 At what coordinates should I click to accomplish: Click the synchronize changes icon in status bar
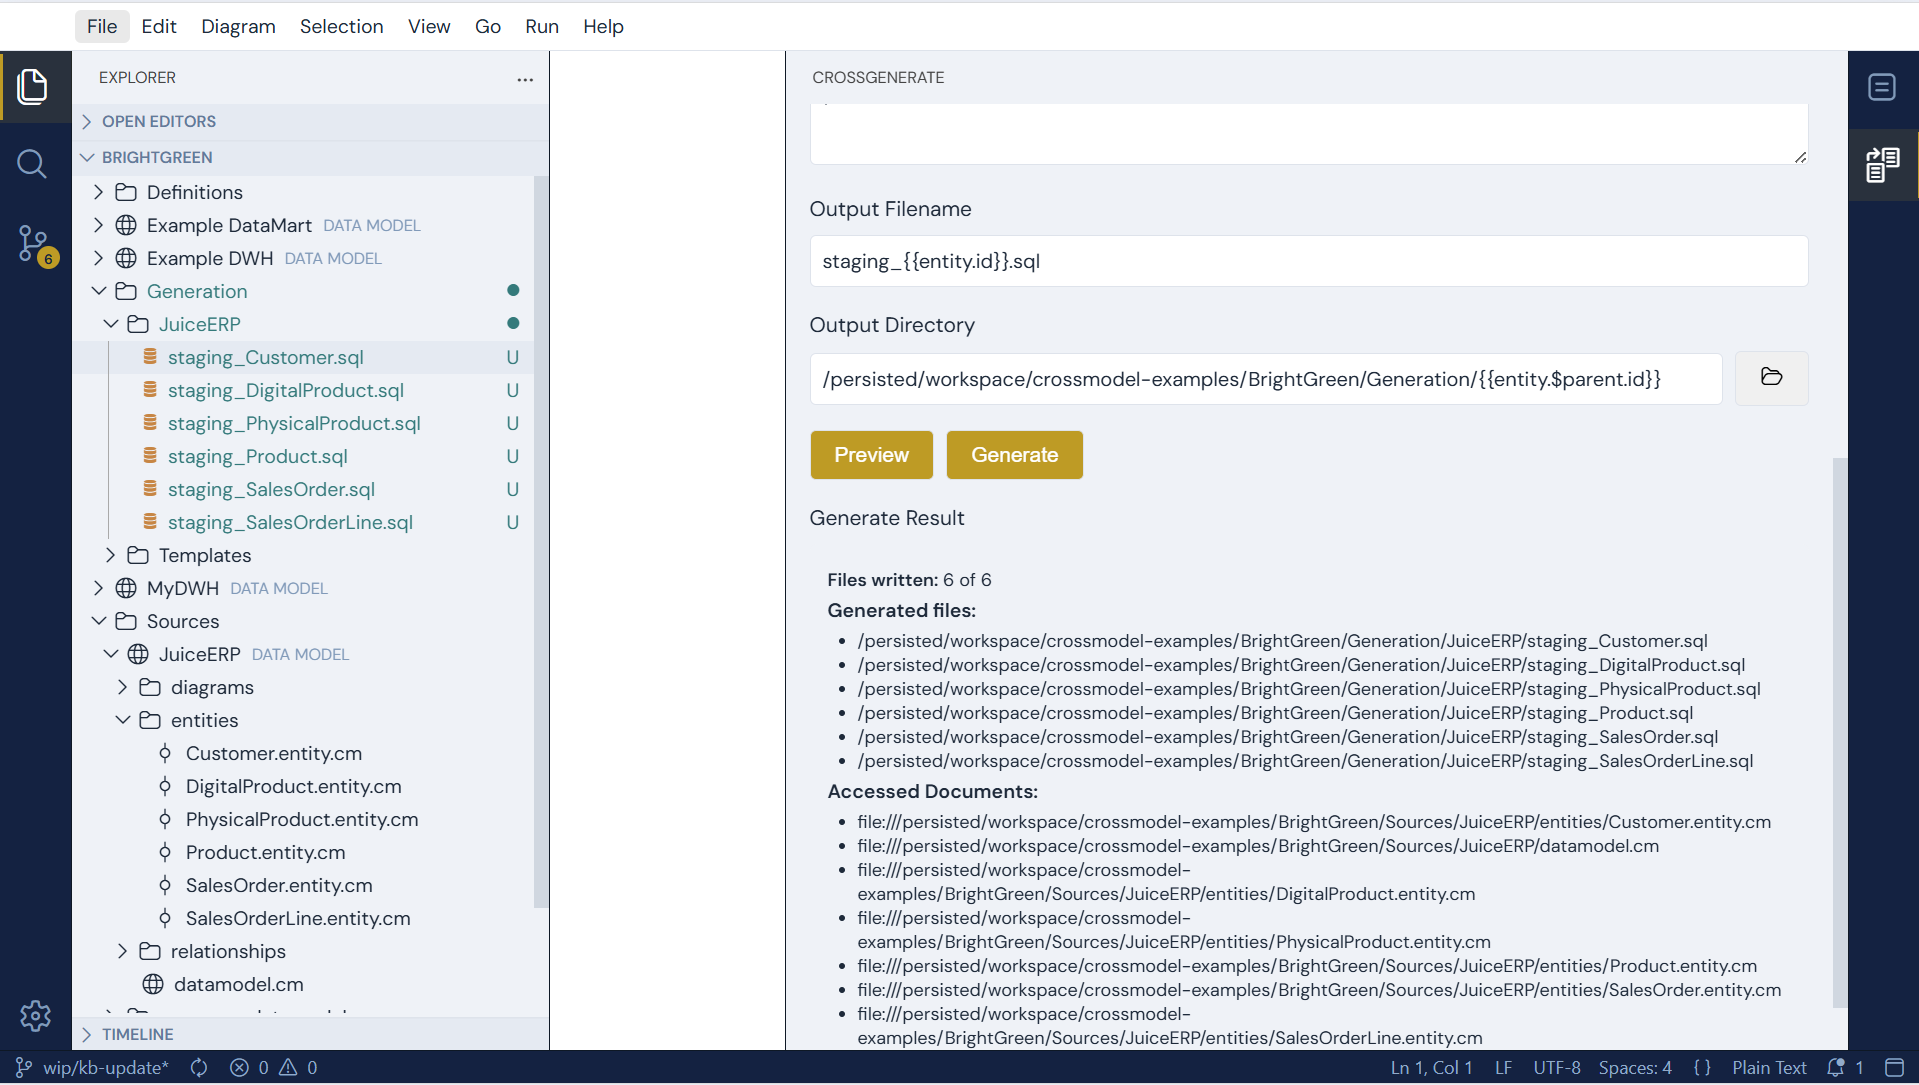[199, 1067]
